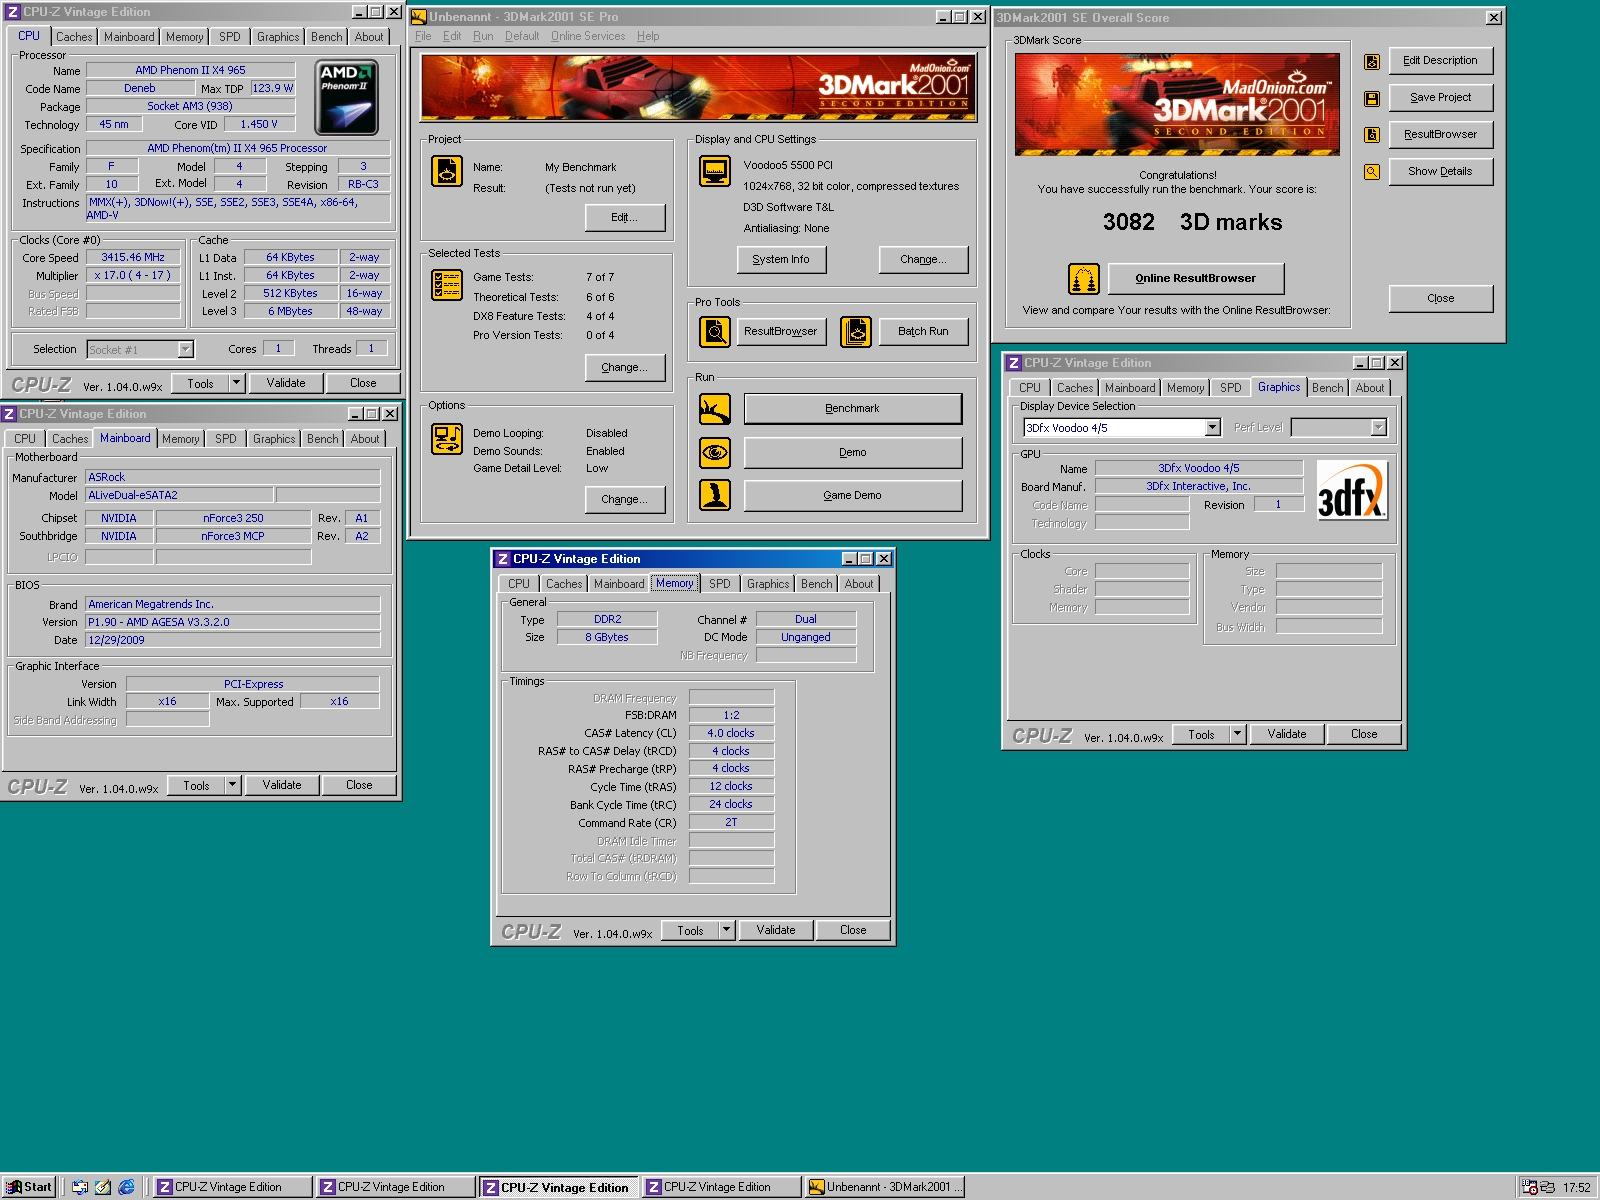Click the Project icon in 3DMark2001 window
The width and height of the screenshot is (1600, 1200).
pyautogui.click(x=447, y=172)
